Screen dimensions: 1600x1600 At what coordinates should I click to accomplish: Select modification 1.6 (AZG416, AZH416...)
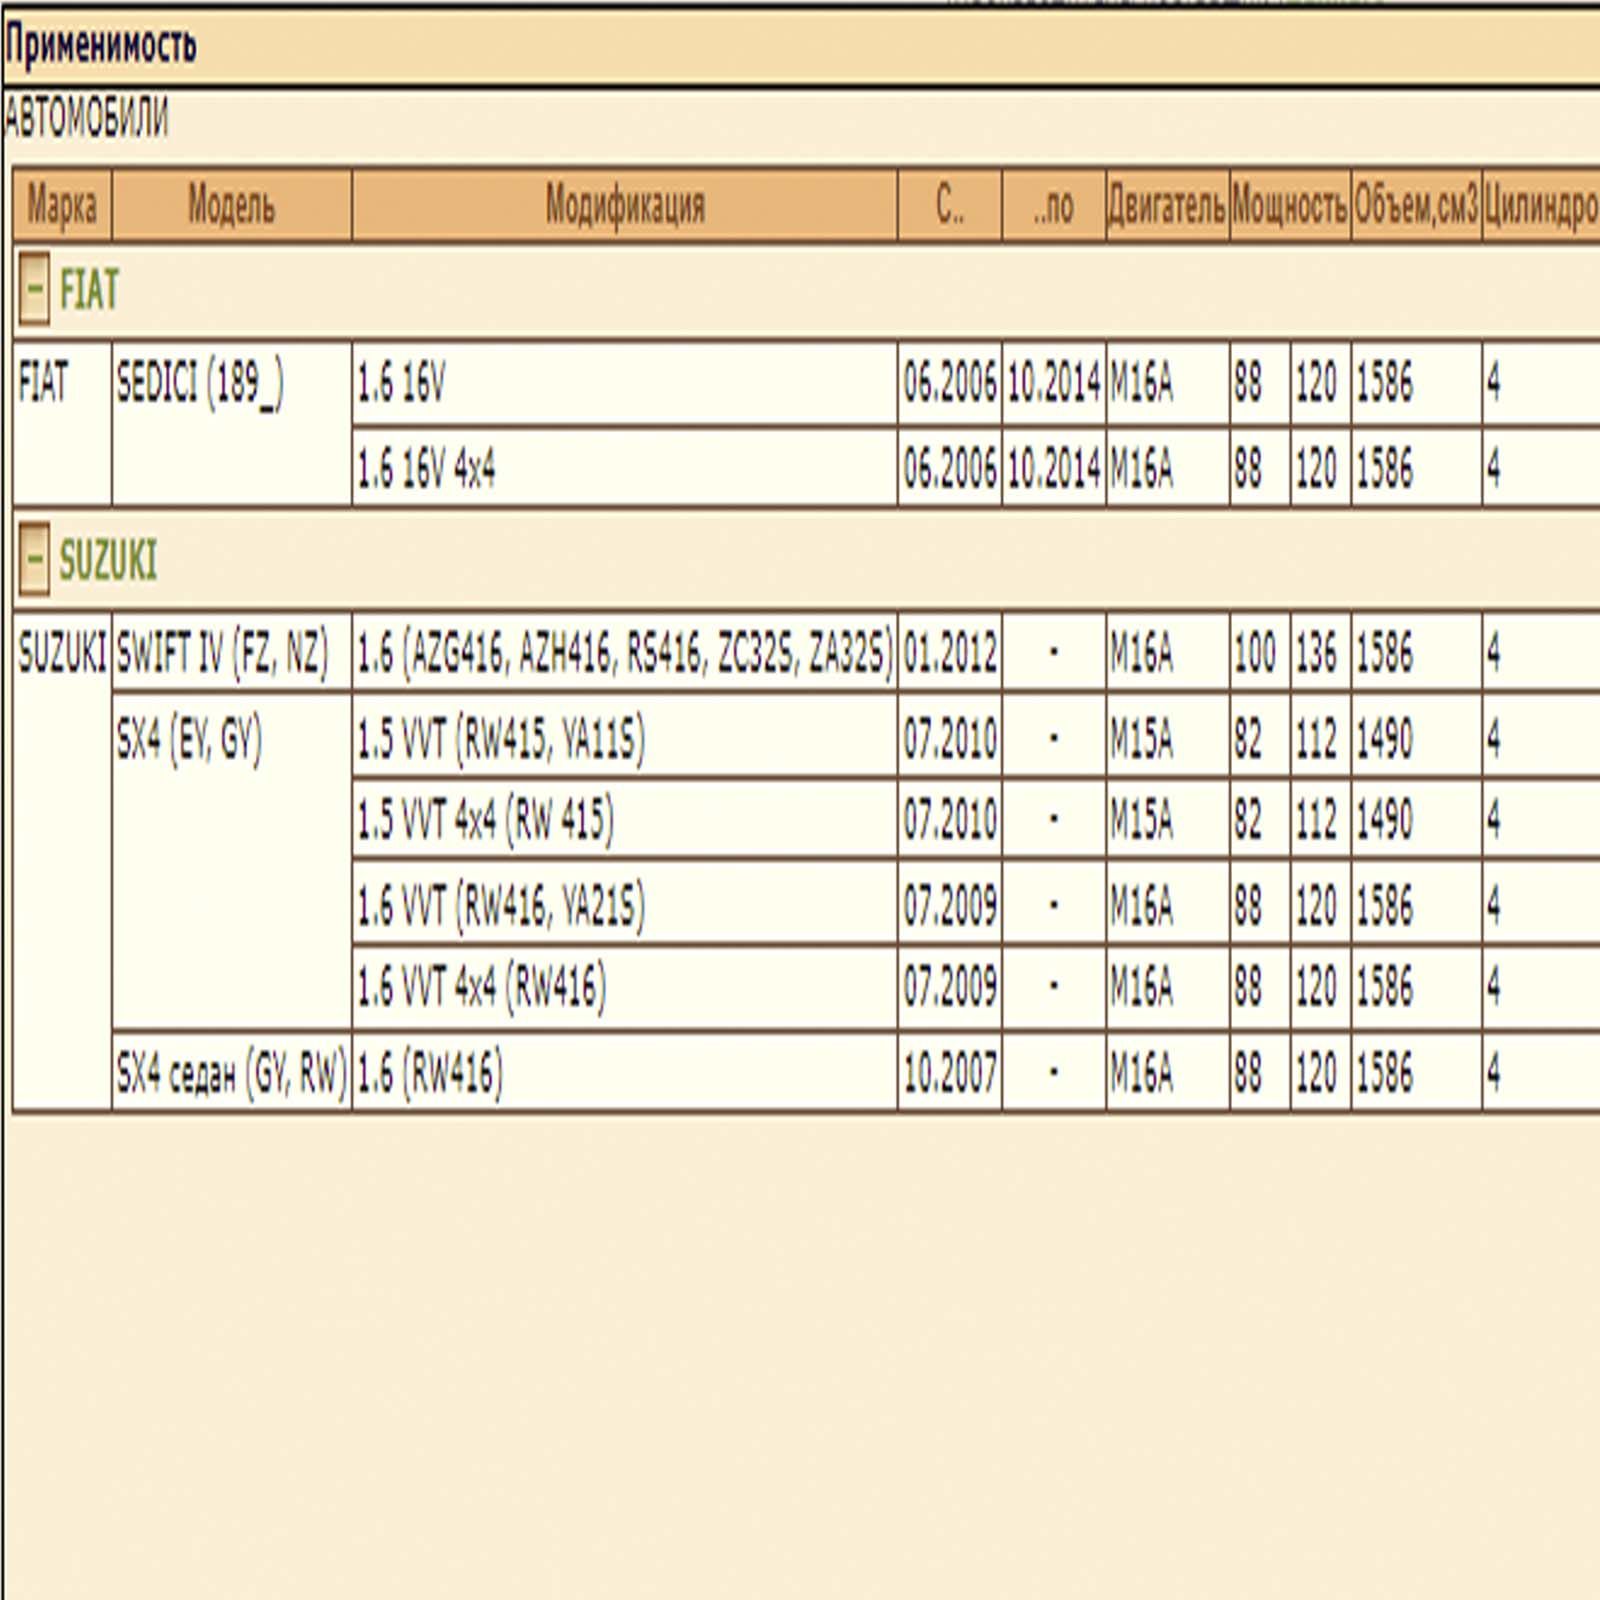(625, 653)
